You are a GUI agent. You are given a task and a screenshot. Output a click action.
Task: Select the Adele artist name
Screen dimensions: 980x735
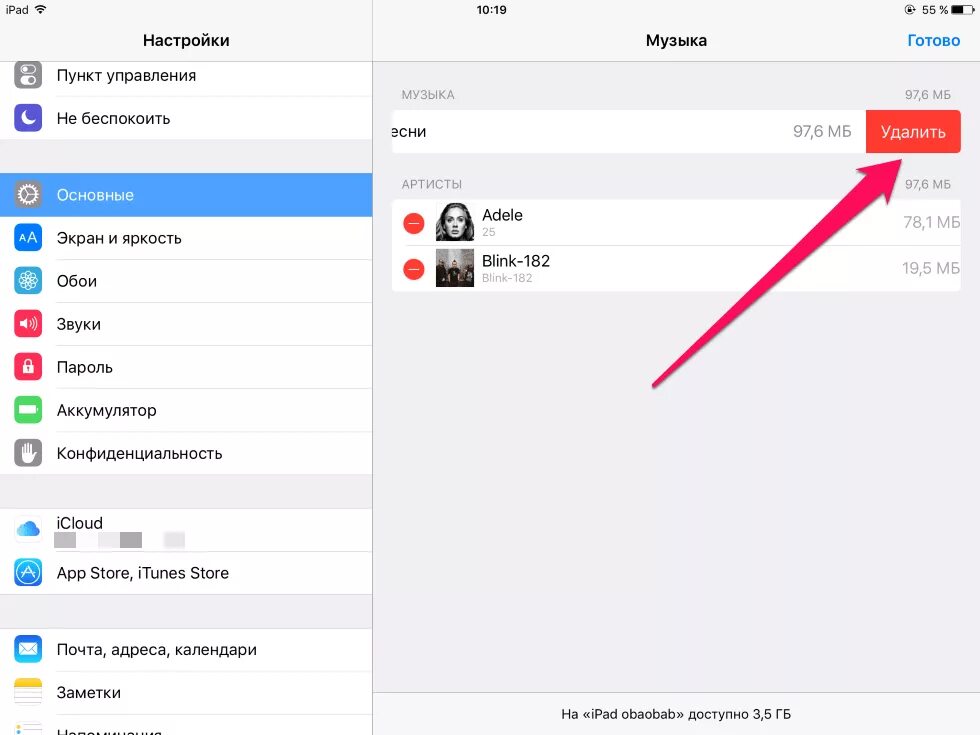point(502,215)
